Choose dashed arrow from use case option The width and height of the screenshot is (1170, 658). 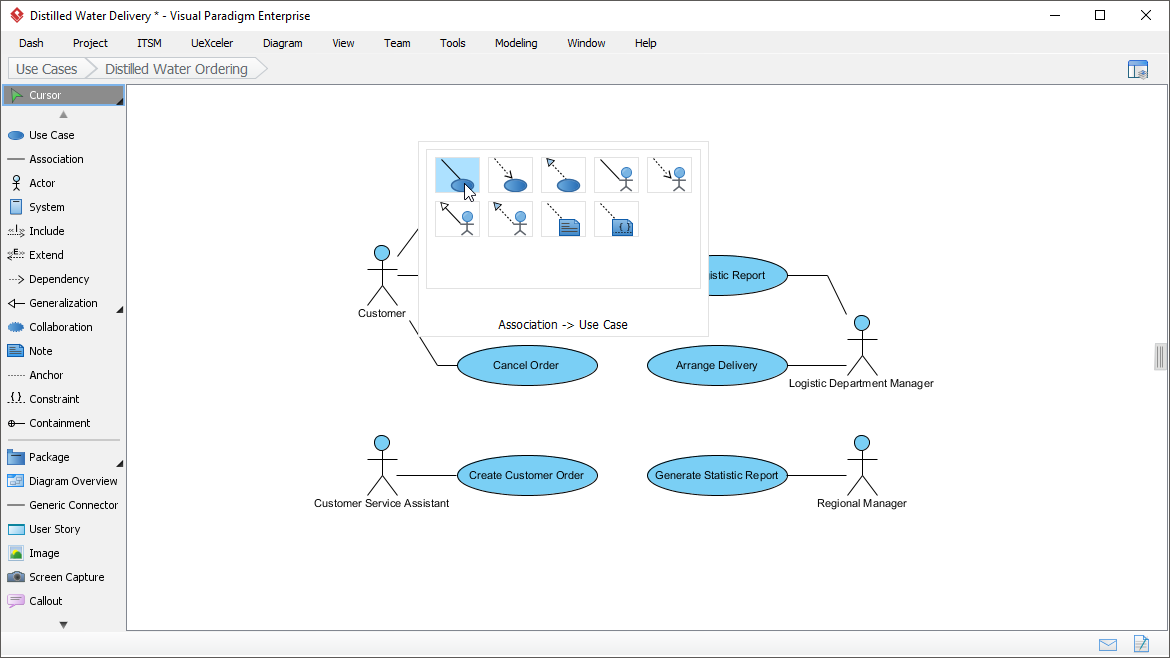click(563, 175)
